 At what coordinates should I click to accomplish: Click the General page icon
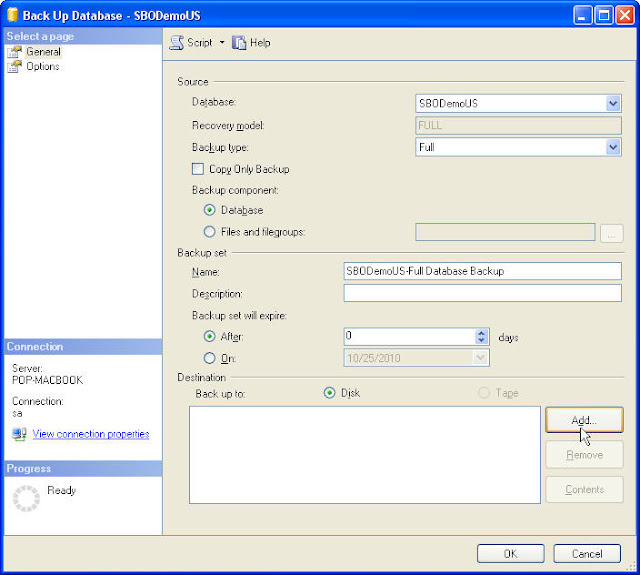(x=15, y=52)
